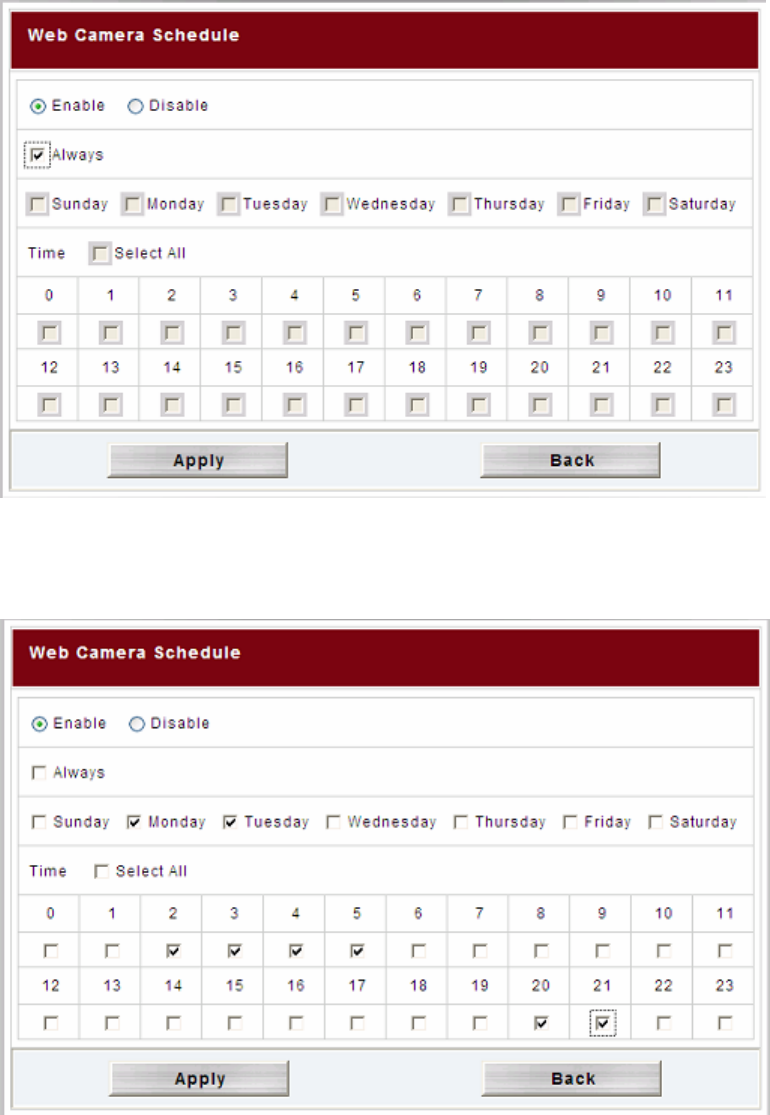Select Disable radio in the upper schedule panel
Image resolution: width=770 pixels, height=1115 pixels.
click(135, 106)
